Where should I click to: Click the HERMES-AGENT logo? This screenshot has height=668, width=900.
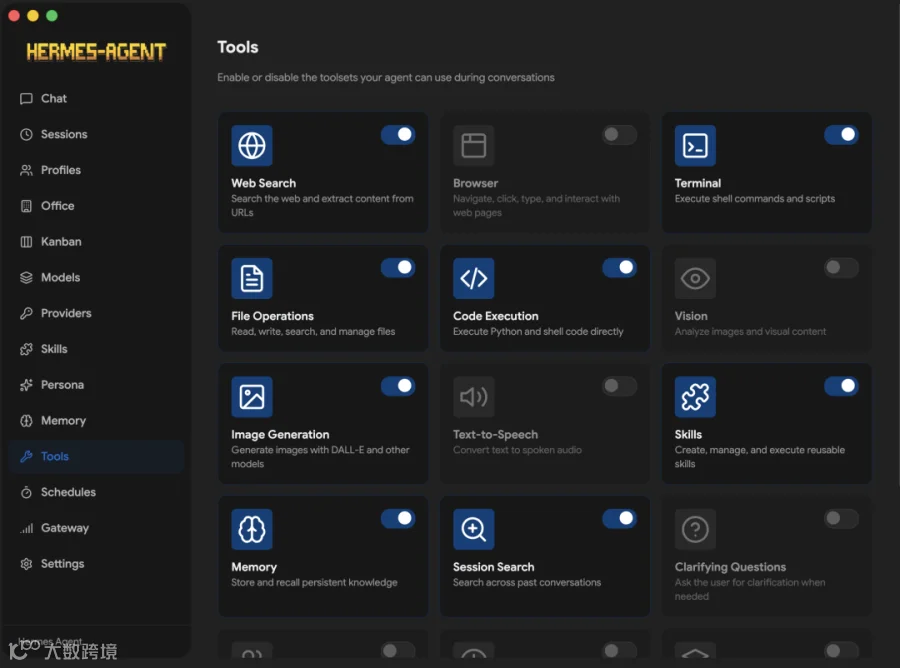pyautogui.click(x=96, y=52)
